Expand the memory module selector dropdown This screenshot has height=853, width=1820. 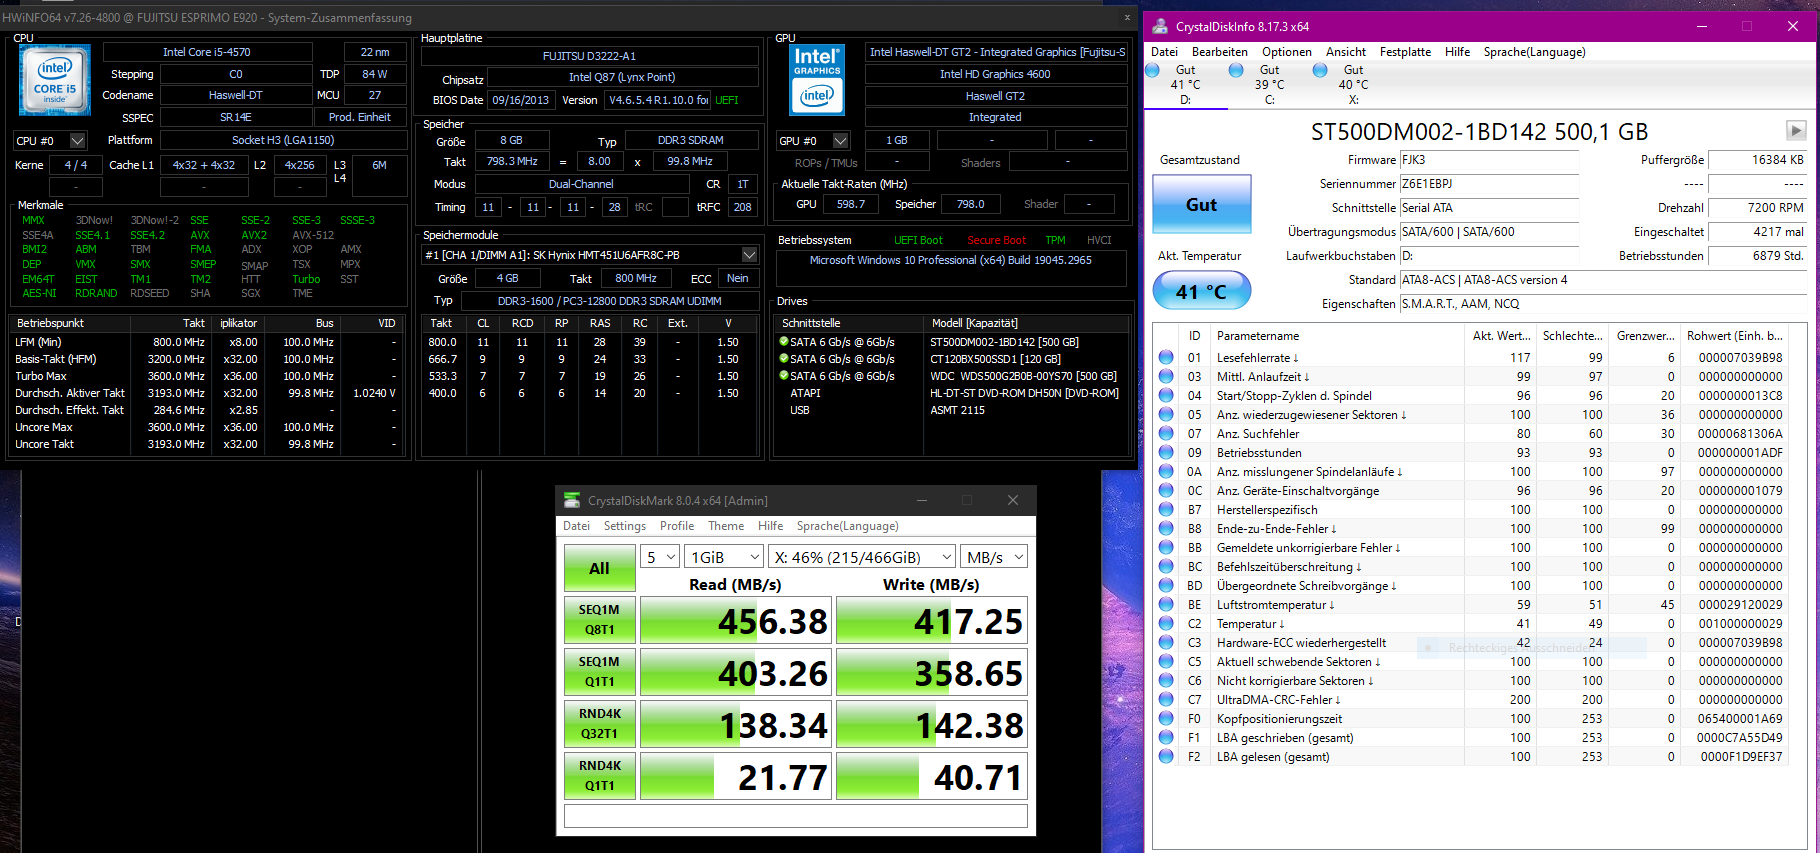(590, 255)
